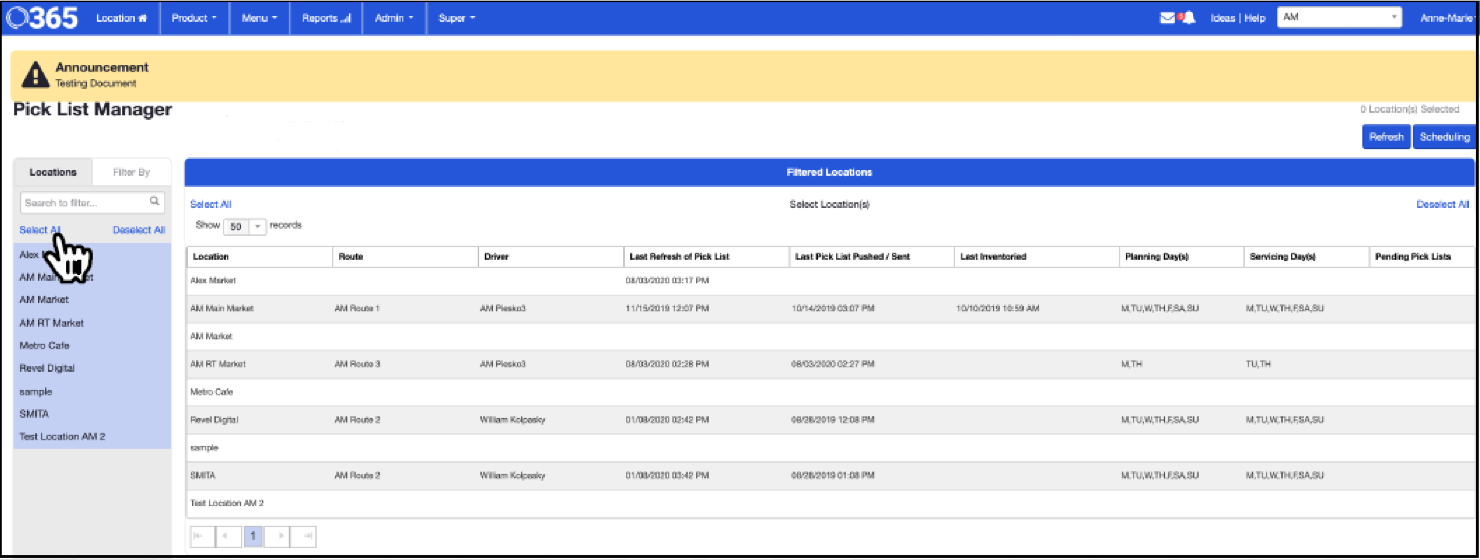Open the mail envelope icon
The image size is (1480, 560).
1167,18
